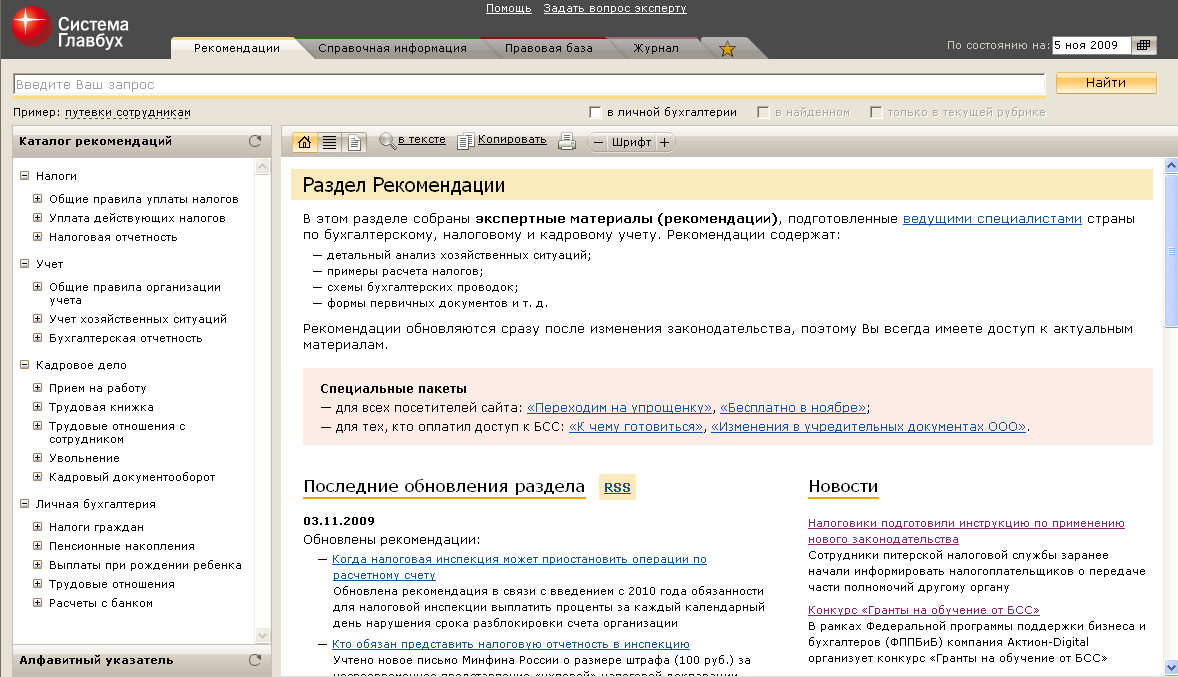Image resolution: width=1178 pixels, height=677 pixels.
Task: Click the copy documents icon
Action: [x=465, y=141]
